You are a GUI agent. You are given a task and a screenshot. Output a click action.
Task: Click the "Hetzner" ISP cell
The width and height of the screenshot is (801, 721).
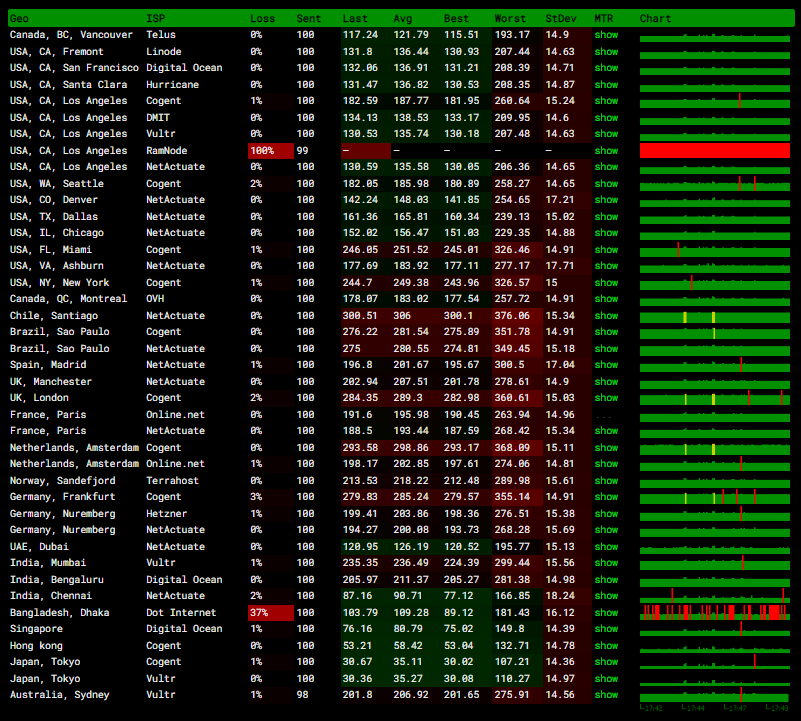click(167, 514)
